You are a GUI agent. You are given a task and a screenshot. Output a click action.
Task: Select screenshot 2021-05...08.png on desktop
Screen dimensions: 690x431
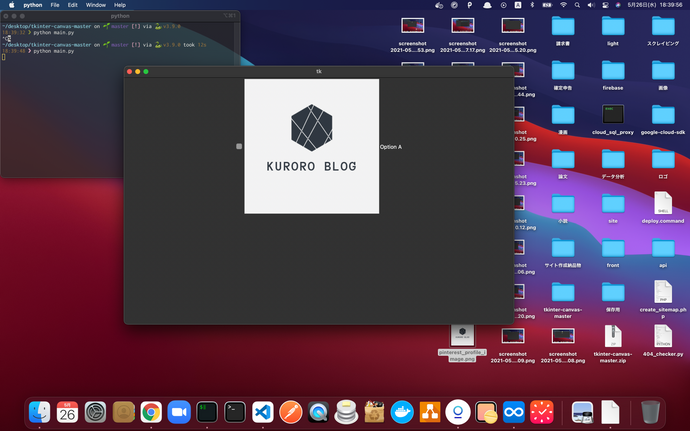coord(563,346)
